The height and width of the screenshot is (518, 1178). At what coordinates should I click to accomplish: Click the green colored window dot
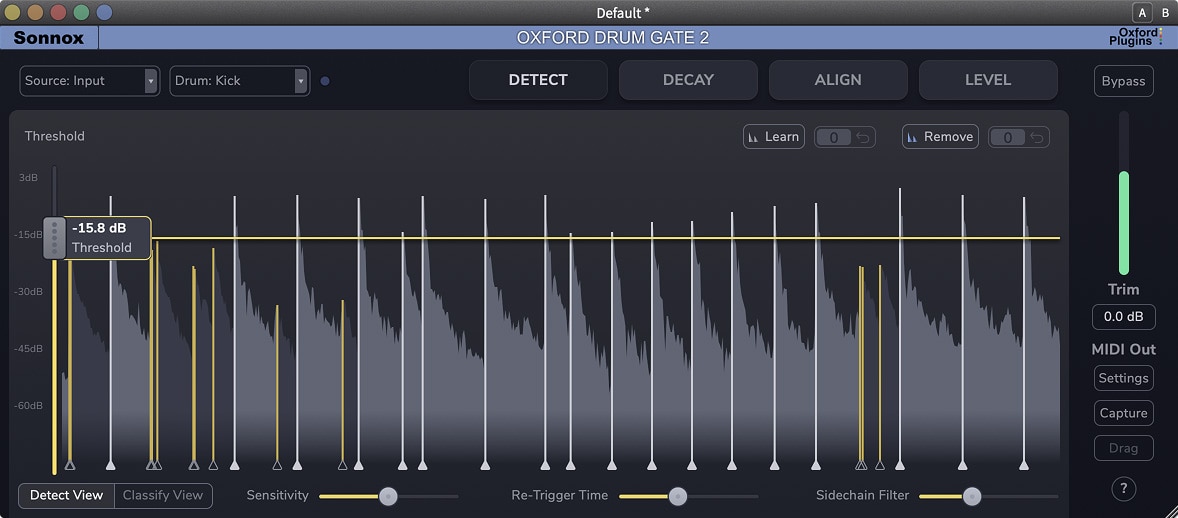tap(81, 12)
